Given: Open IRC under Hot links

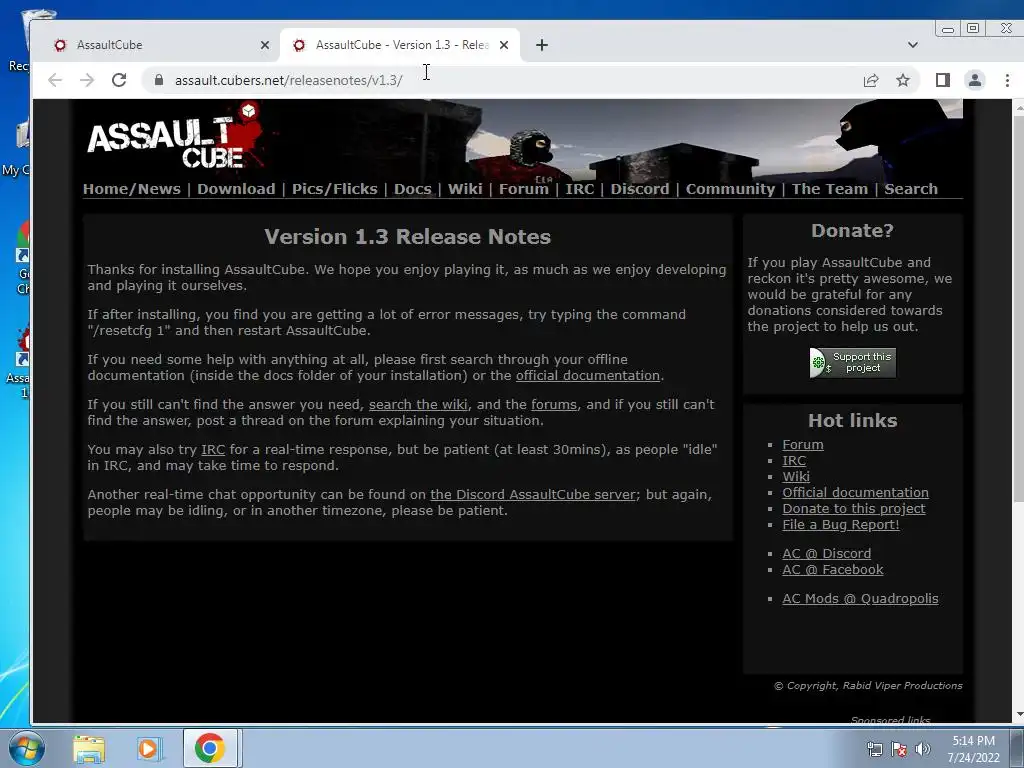Looking at the screenshot, I should click(794, 461).
